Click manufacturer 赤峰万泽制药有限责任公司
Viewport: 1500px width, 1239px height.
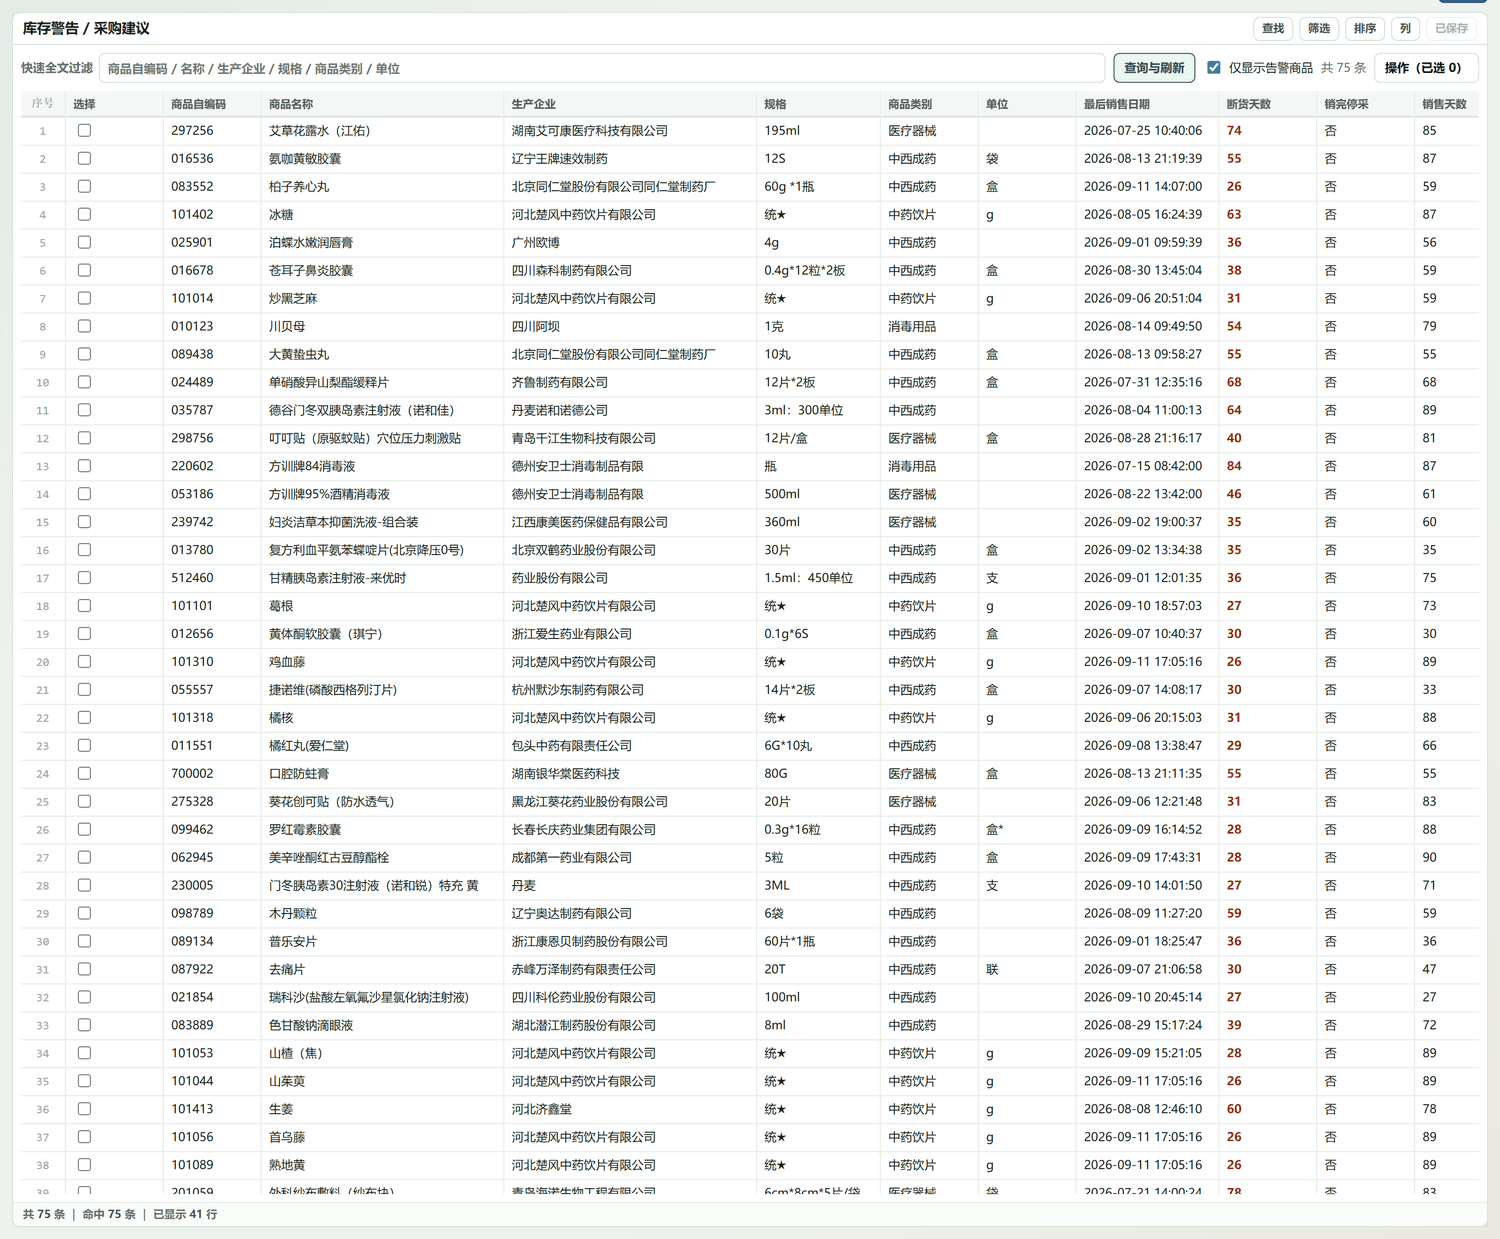click(x=584, y=970)
